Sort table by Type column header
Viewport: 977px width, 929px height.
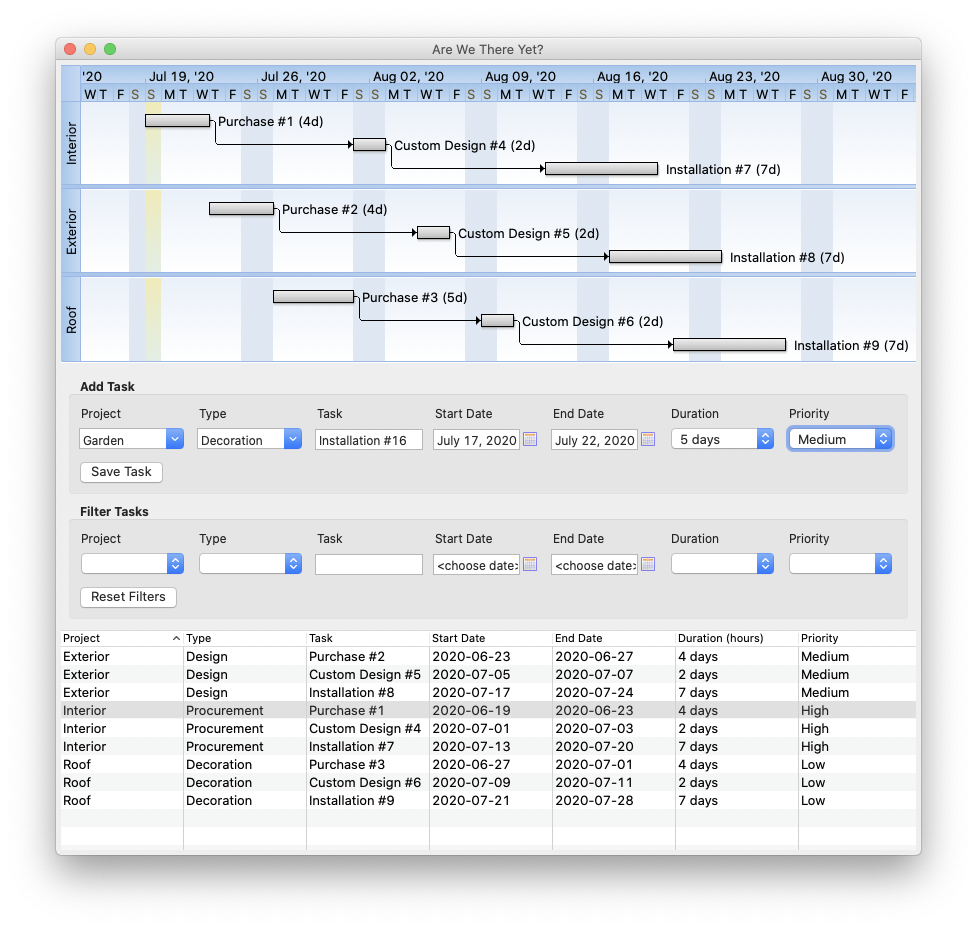[245, 638]
